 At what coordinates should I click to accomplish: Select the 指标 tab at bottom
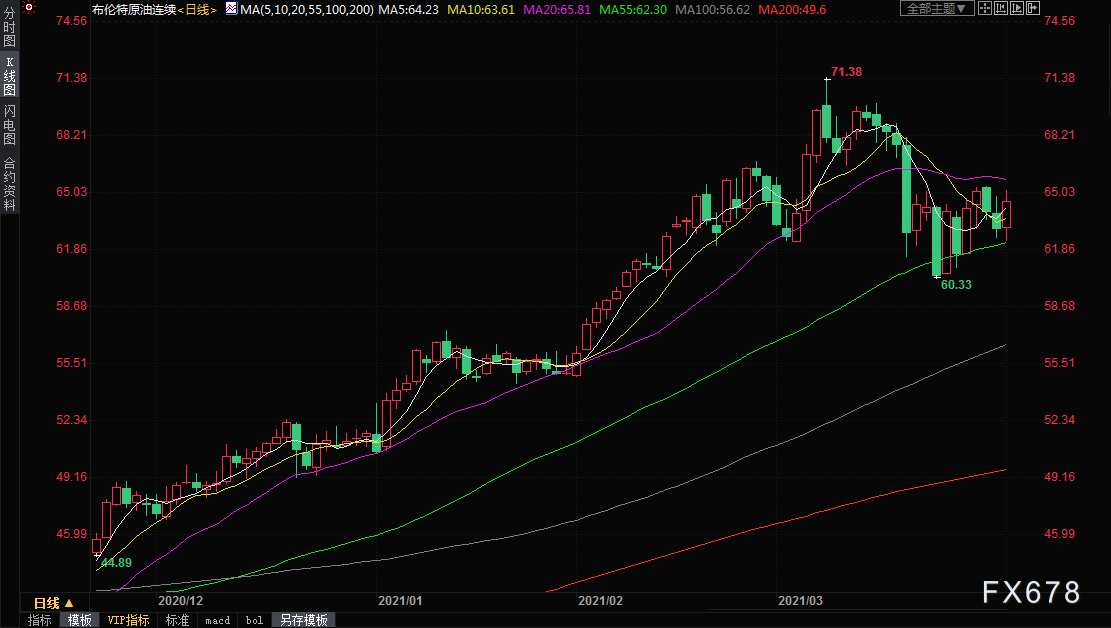[40, 620]
